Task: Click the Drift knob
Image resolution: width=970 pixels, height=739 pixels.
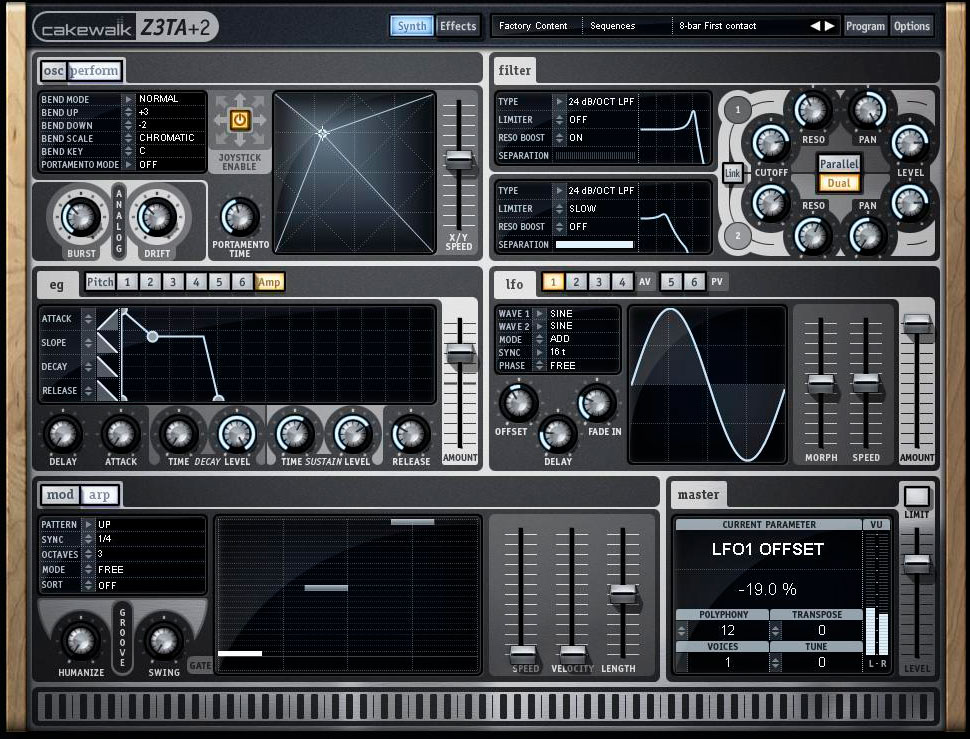Action: [x=157, y=216]
